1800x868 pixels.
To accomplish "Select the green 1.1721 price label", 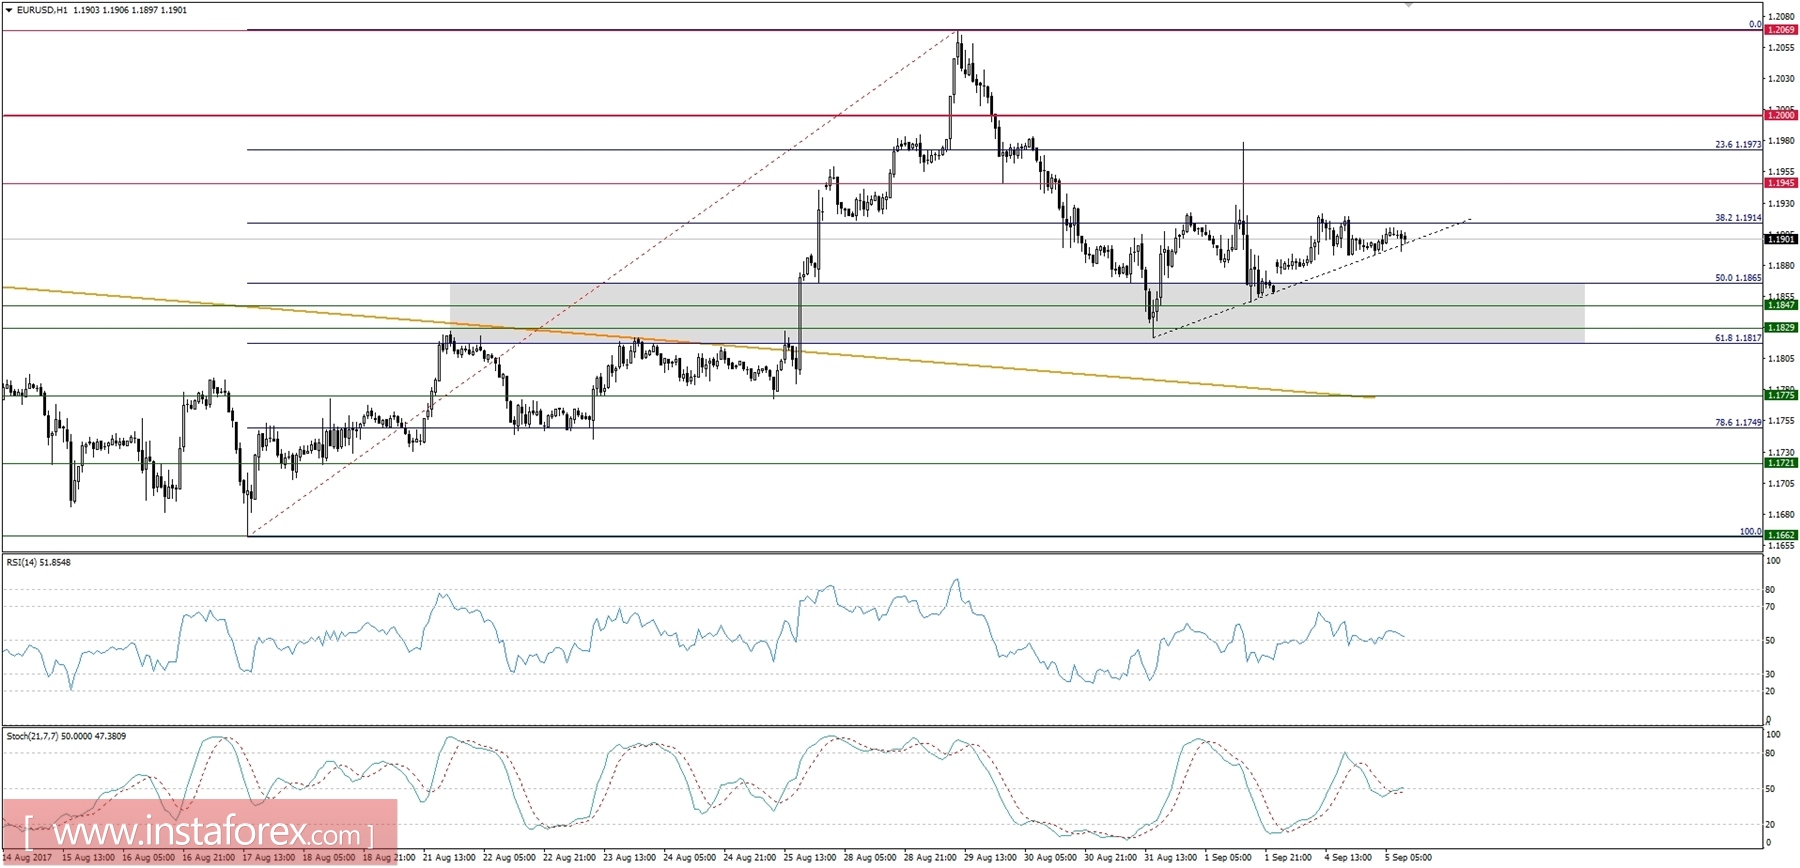I will coord(1781,463).
